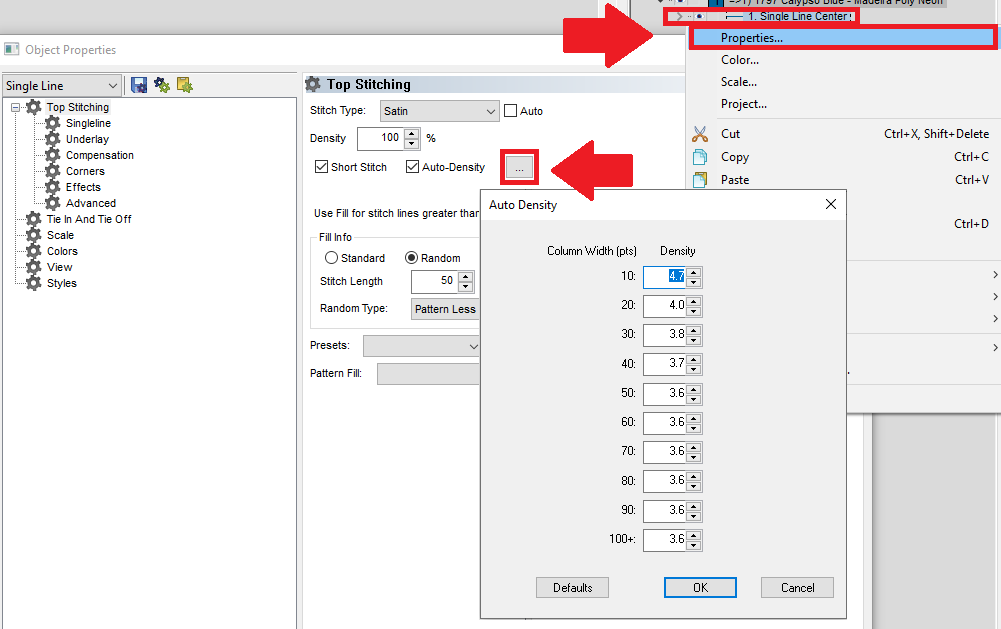Uncheck the Short Stitch checkbox
Screen dimensions: 1001x629
tap(321, 167)
